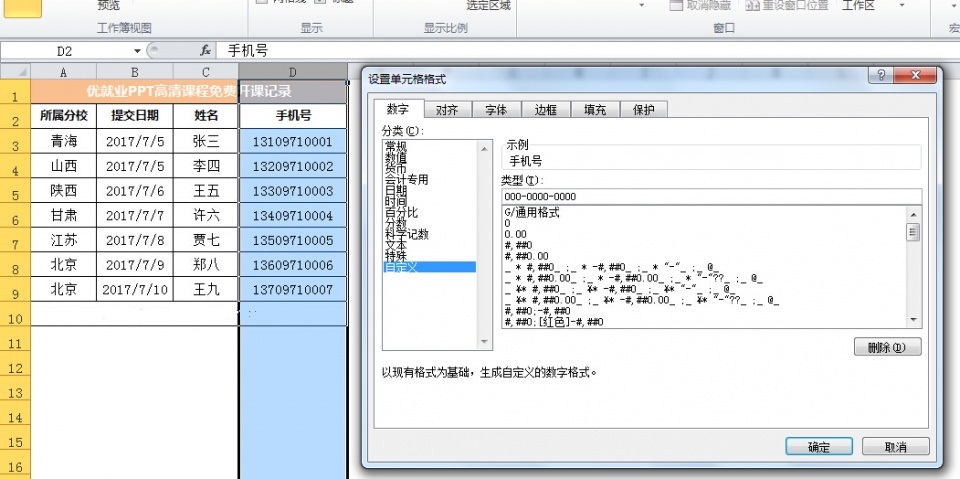Image resolution: width=960 pixels, height=479 pixels.
Task: Open the 字体 tab
Action: [x=496, y=110]
